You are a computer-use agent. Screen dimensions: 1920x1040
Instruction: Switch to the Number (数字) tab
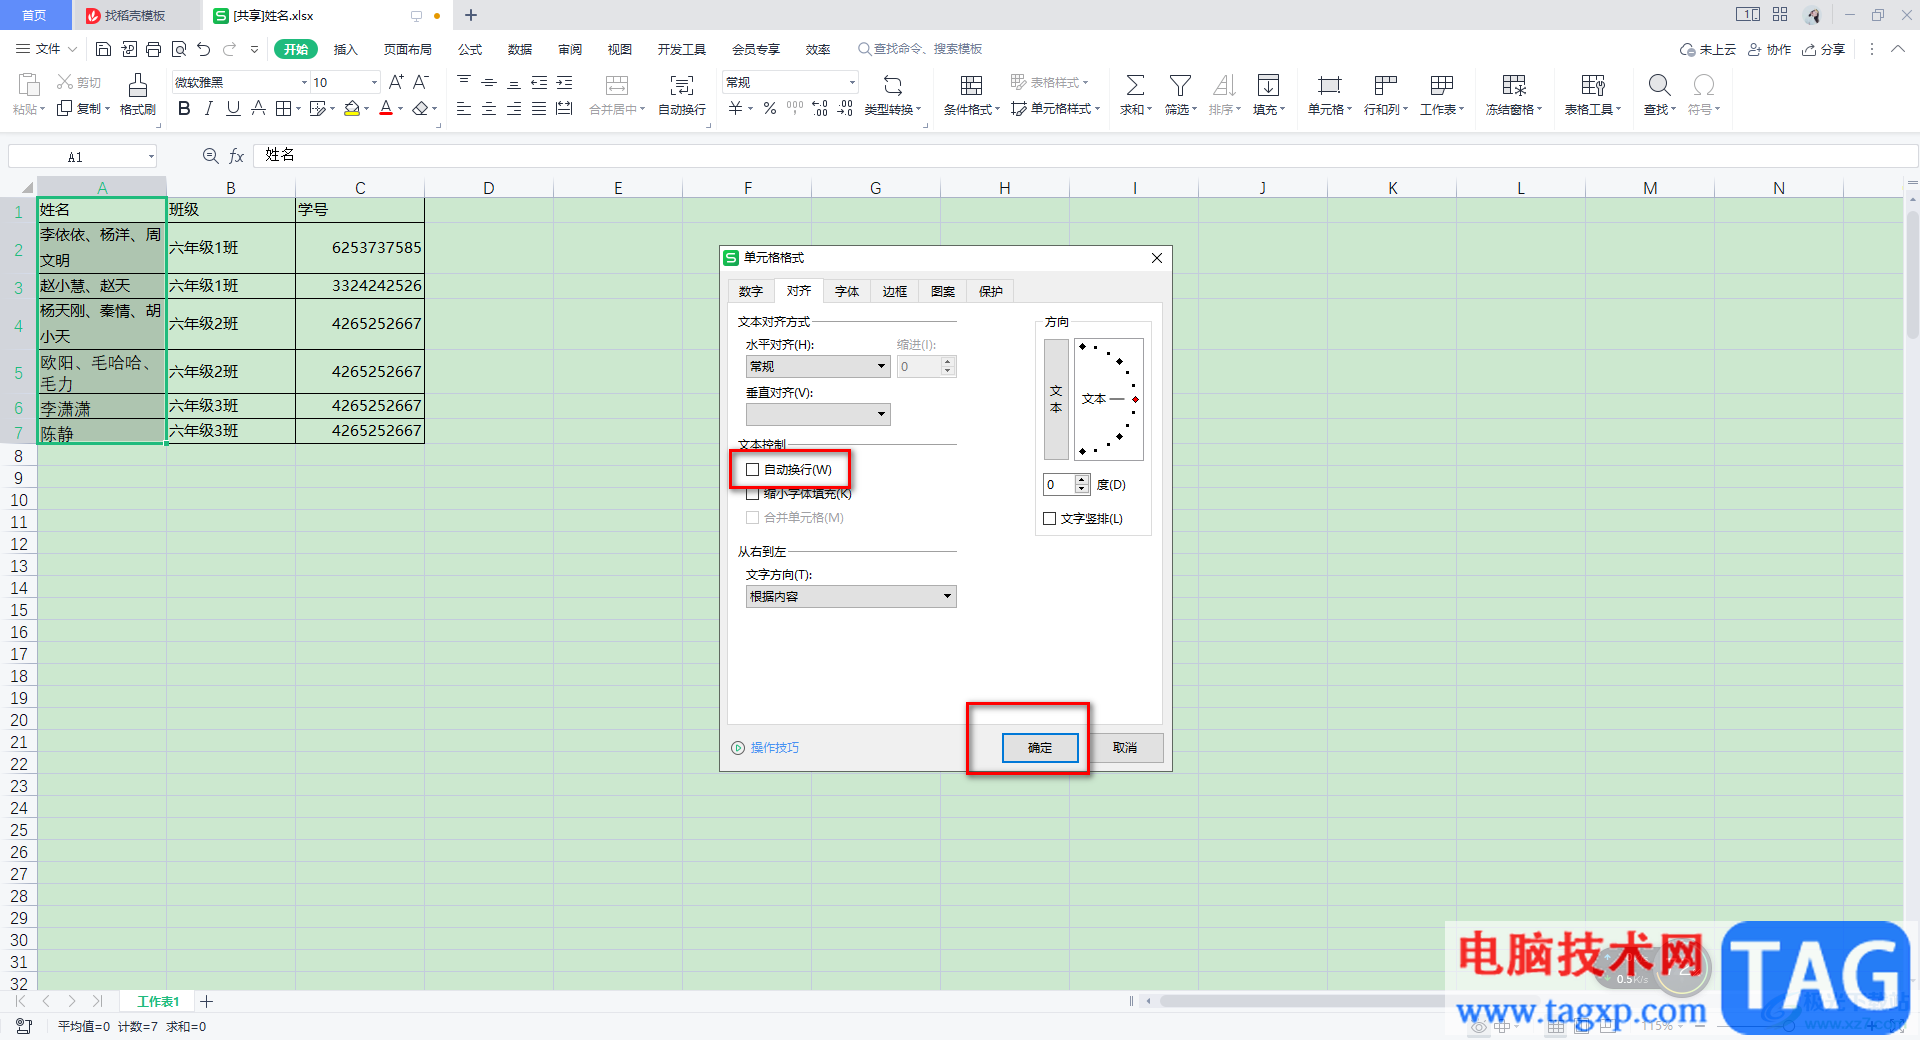click(750, 292)
